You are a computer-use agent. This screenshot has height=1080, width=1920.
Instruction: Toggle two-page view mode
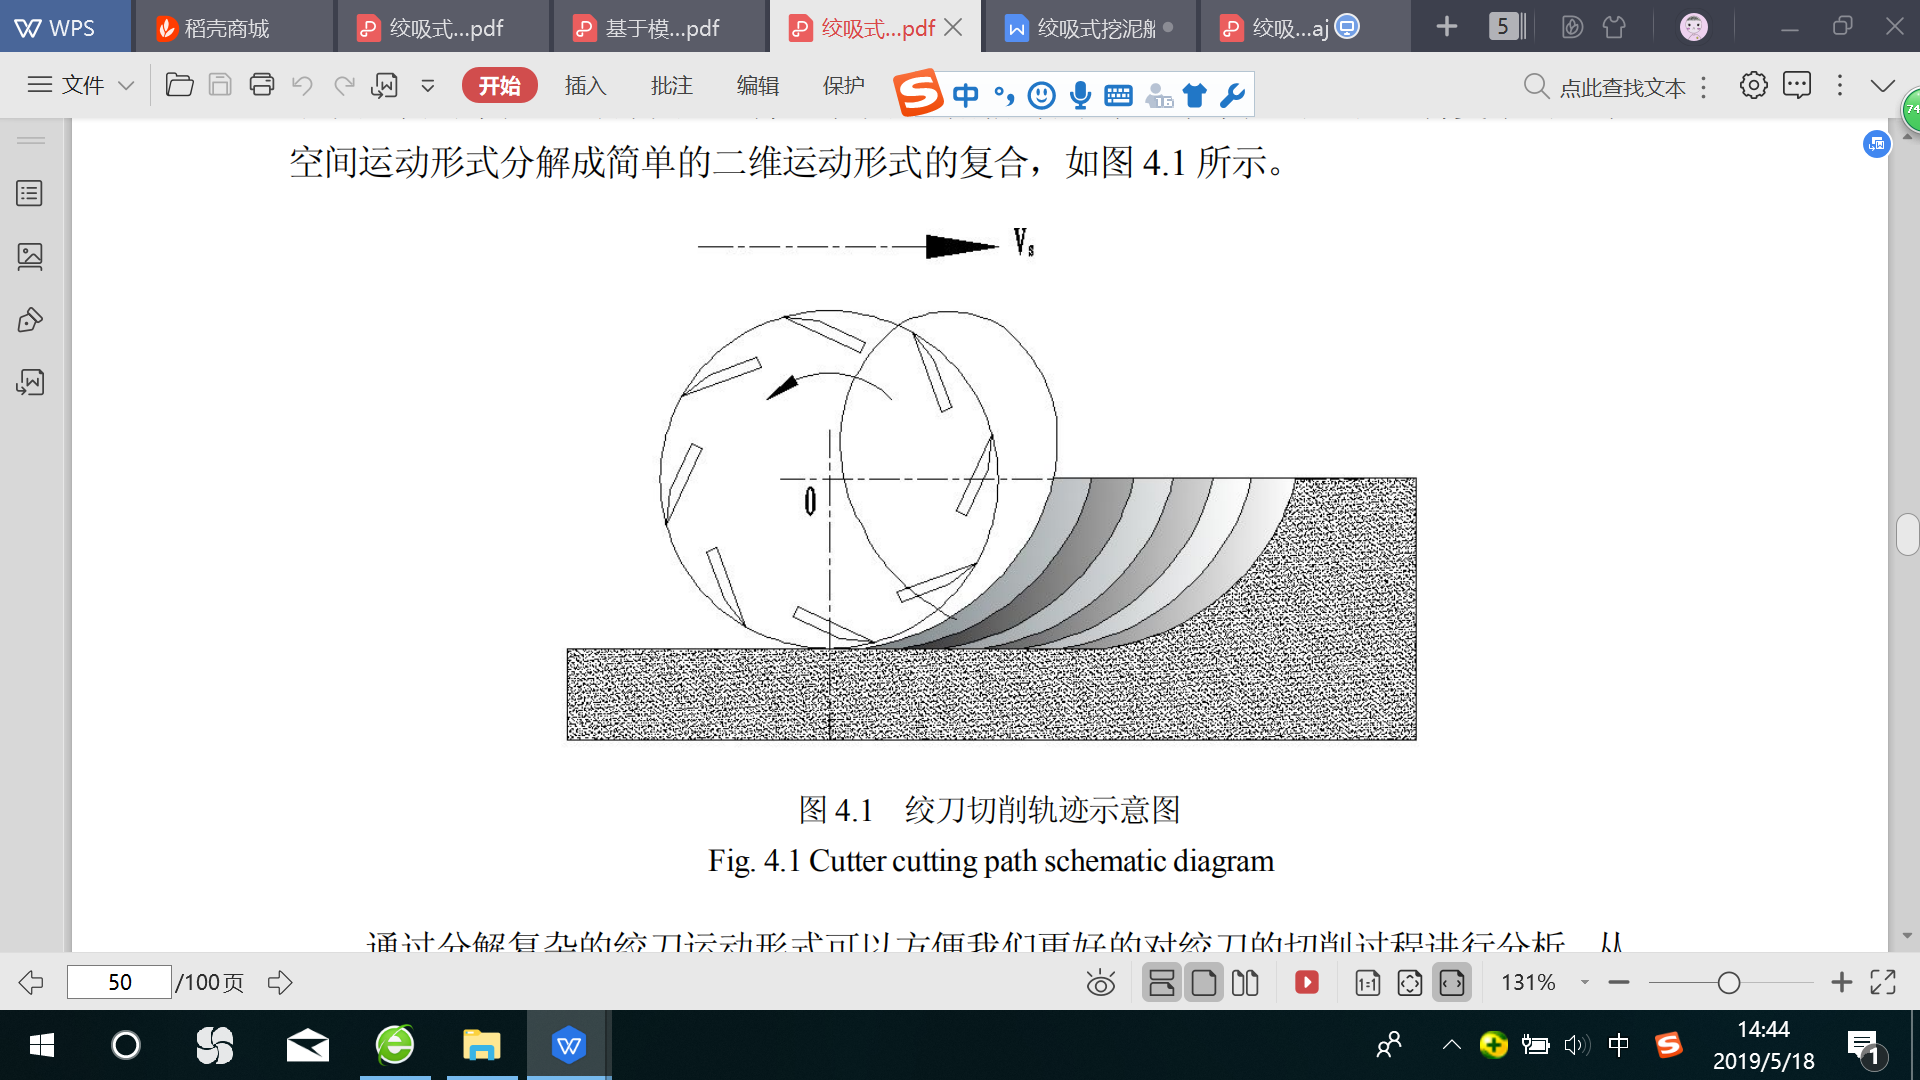point(1245,982)
